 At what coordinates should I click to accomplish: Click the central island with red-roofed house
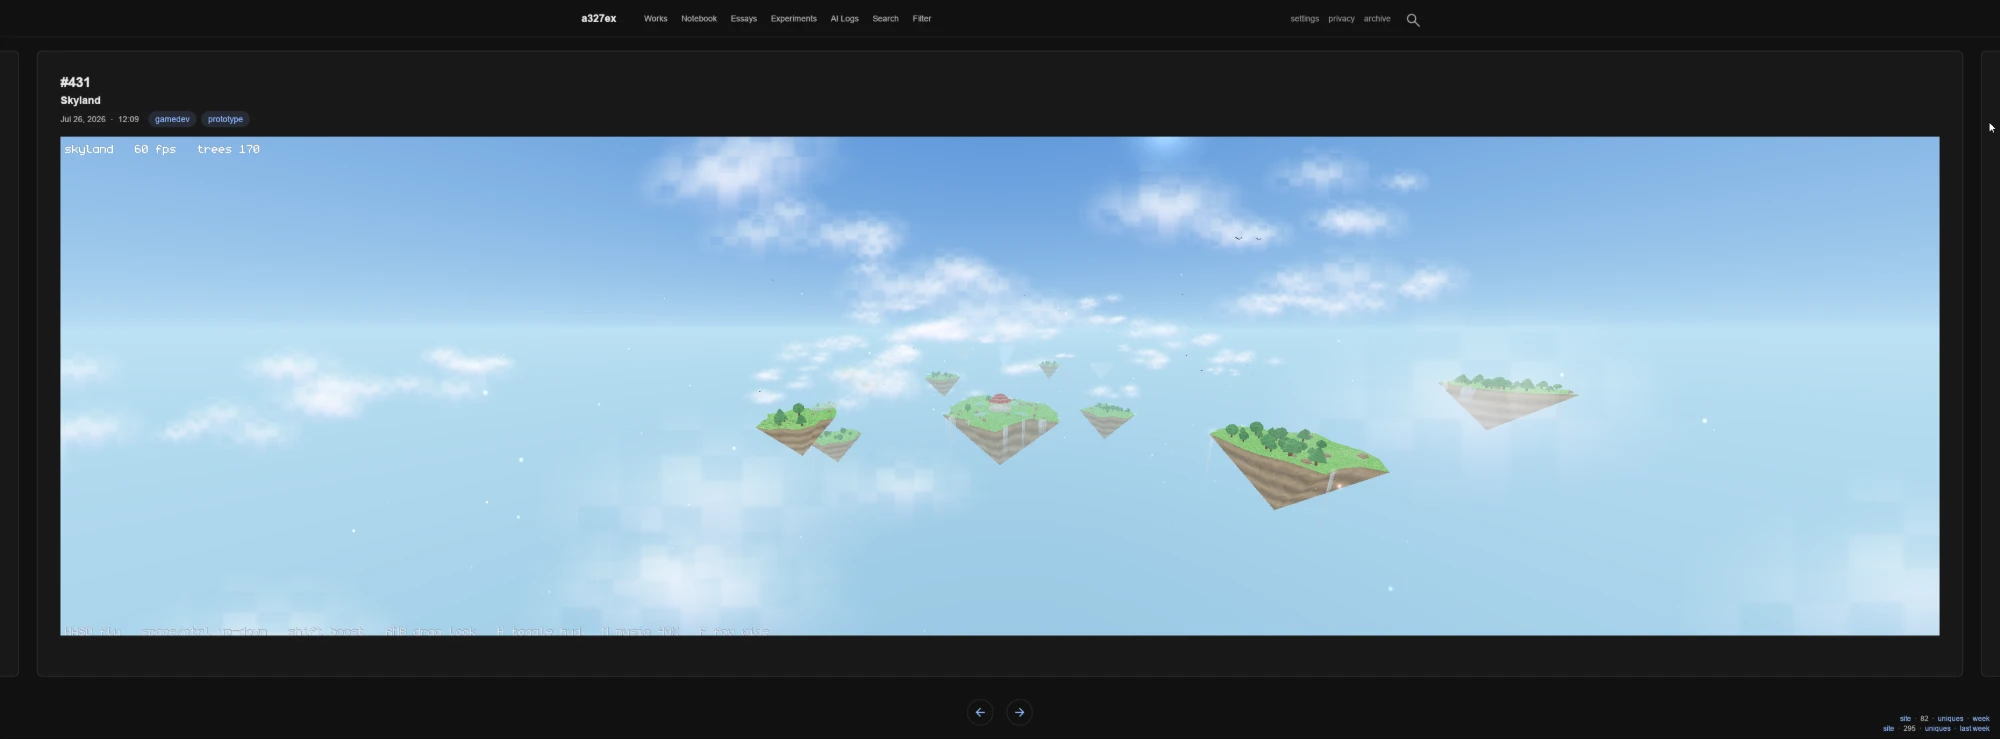coord(1001,425)
